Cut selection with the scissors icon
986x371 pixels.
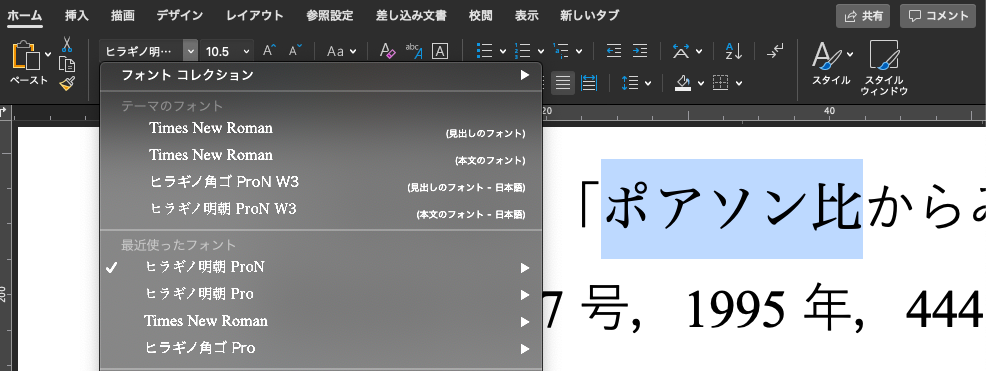click(67, 44)
